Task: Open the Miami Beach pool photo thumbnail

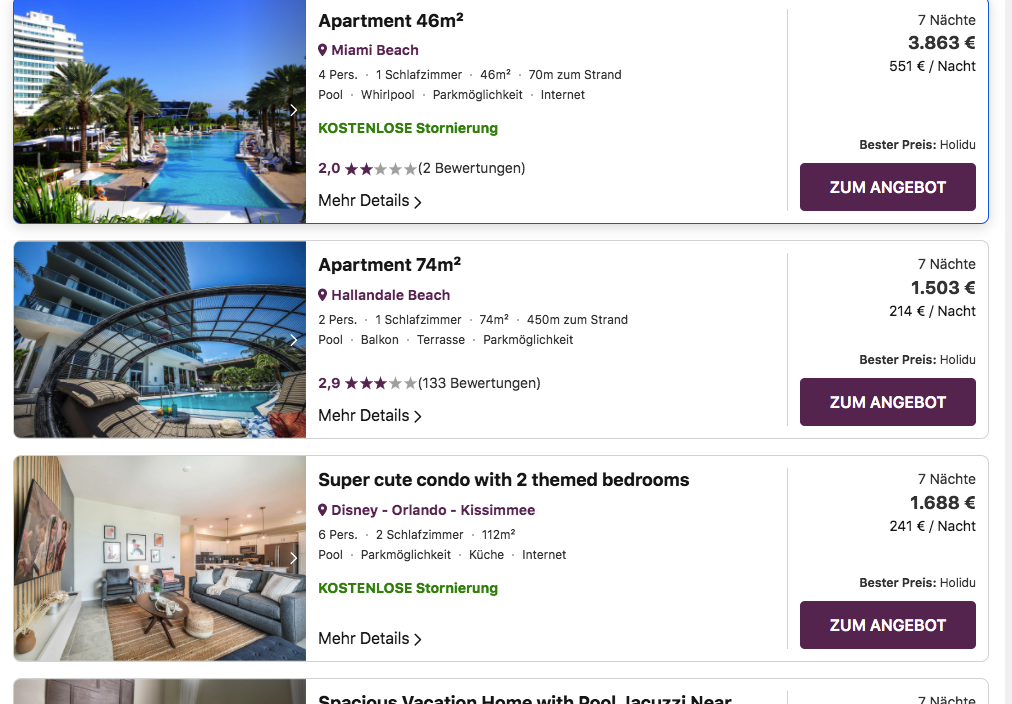Action: coord(160,112)
